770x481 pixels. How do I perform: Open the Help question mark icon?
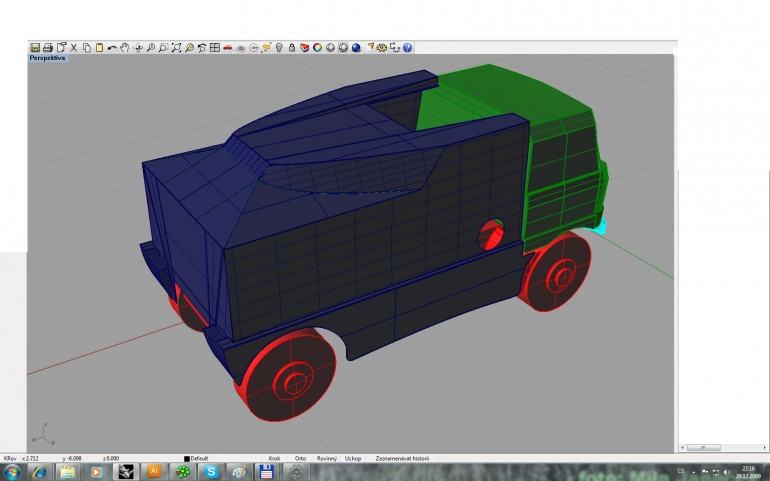407,48
